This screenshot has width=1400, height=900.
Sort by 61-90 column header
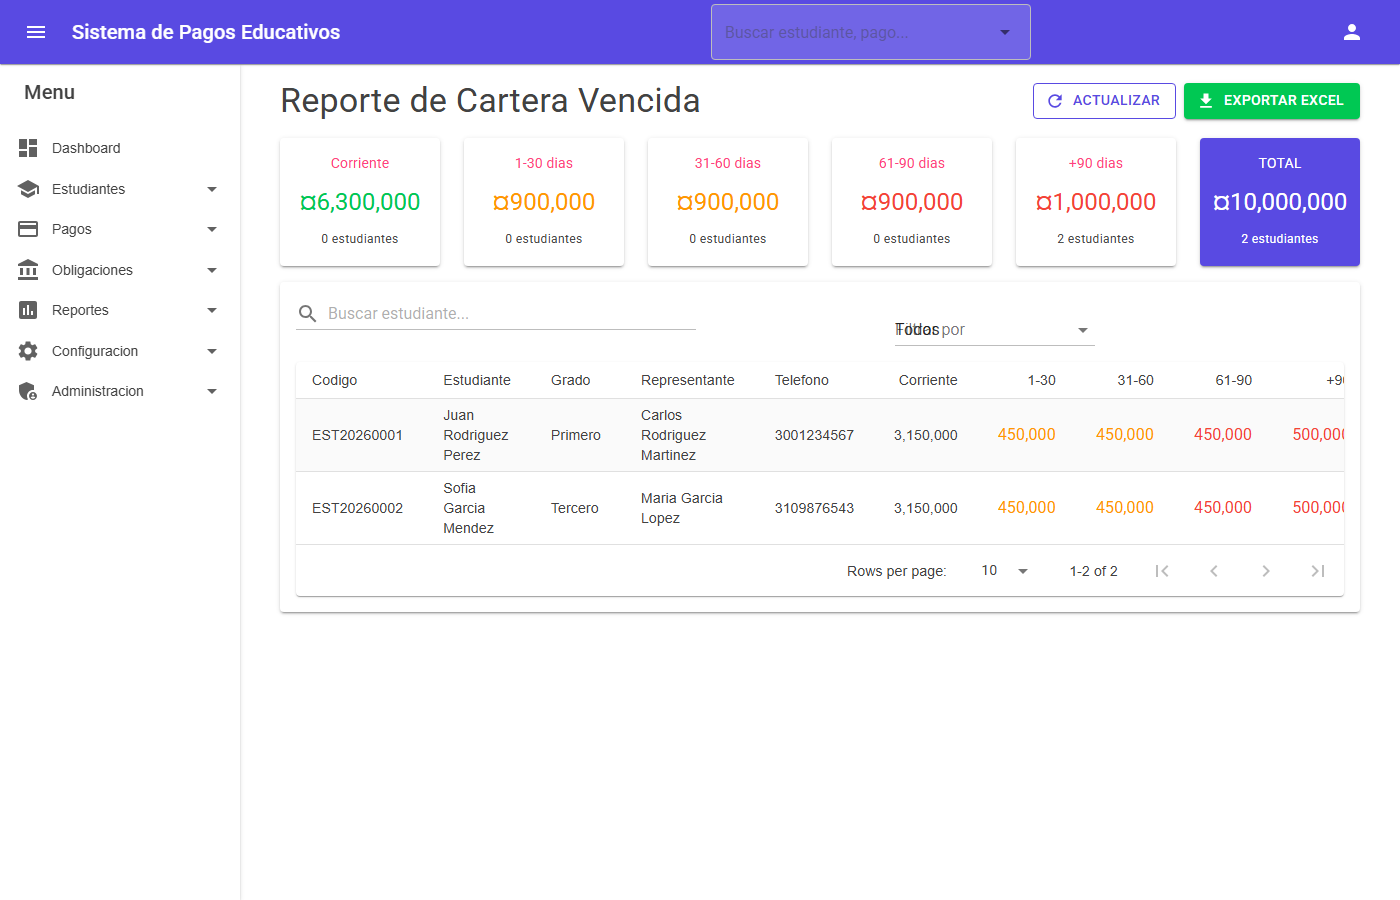coord(1234,380)
